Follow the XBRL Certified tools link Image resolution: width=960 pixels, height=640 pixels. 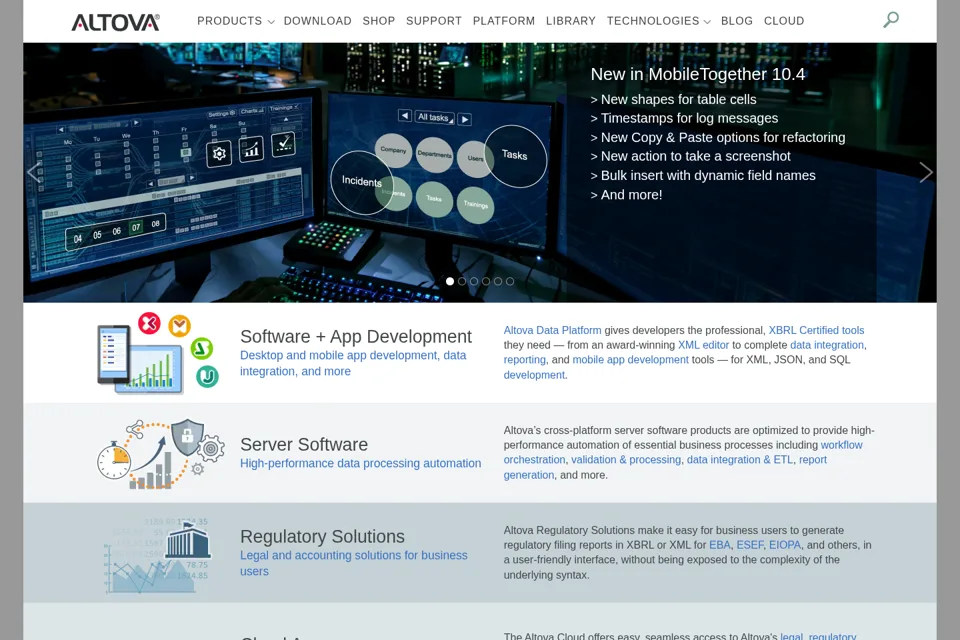click(816, 330)
